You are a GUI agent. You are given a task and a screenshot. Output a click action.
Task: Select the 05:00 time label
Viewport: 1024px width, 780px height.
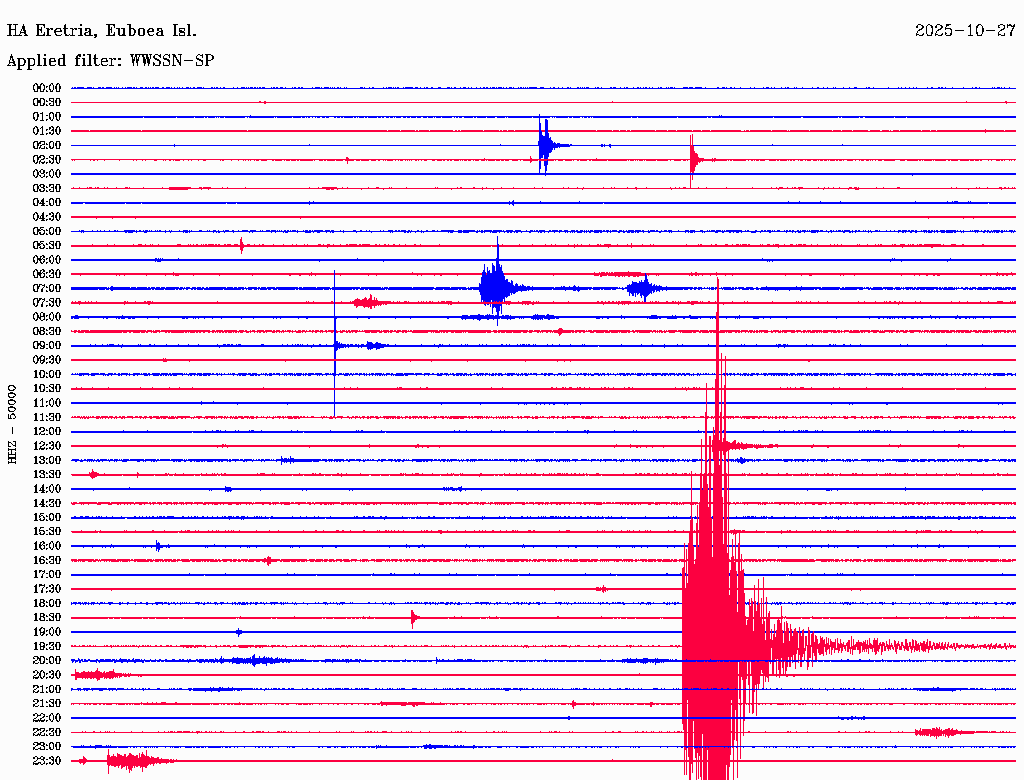[47, 231]
